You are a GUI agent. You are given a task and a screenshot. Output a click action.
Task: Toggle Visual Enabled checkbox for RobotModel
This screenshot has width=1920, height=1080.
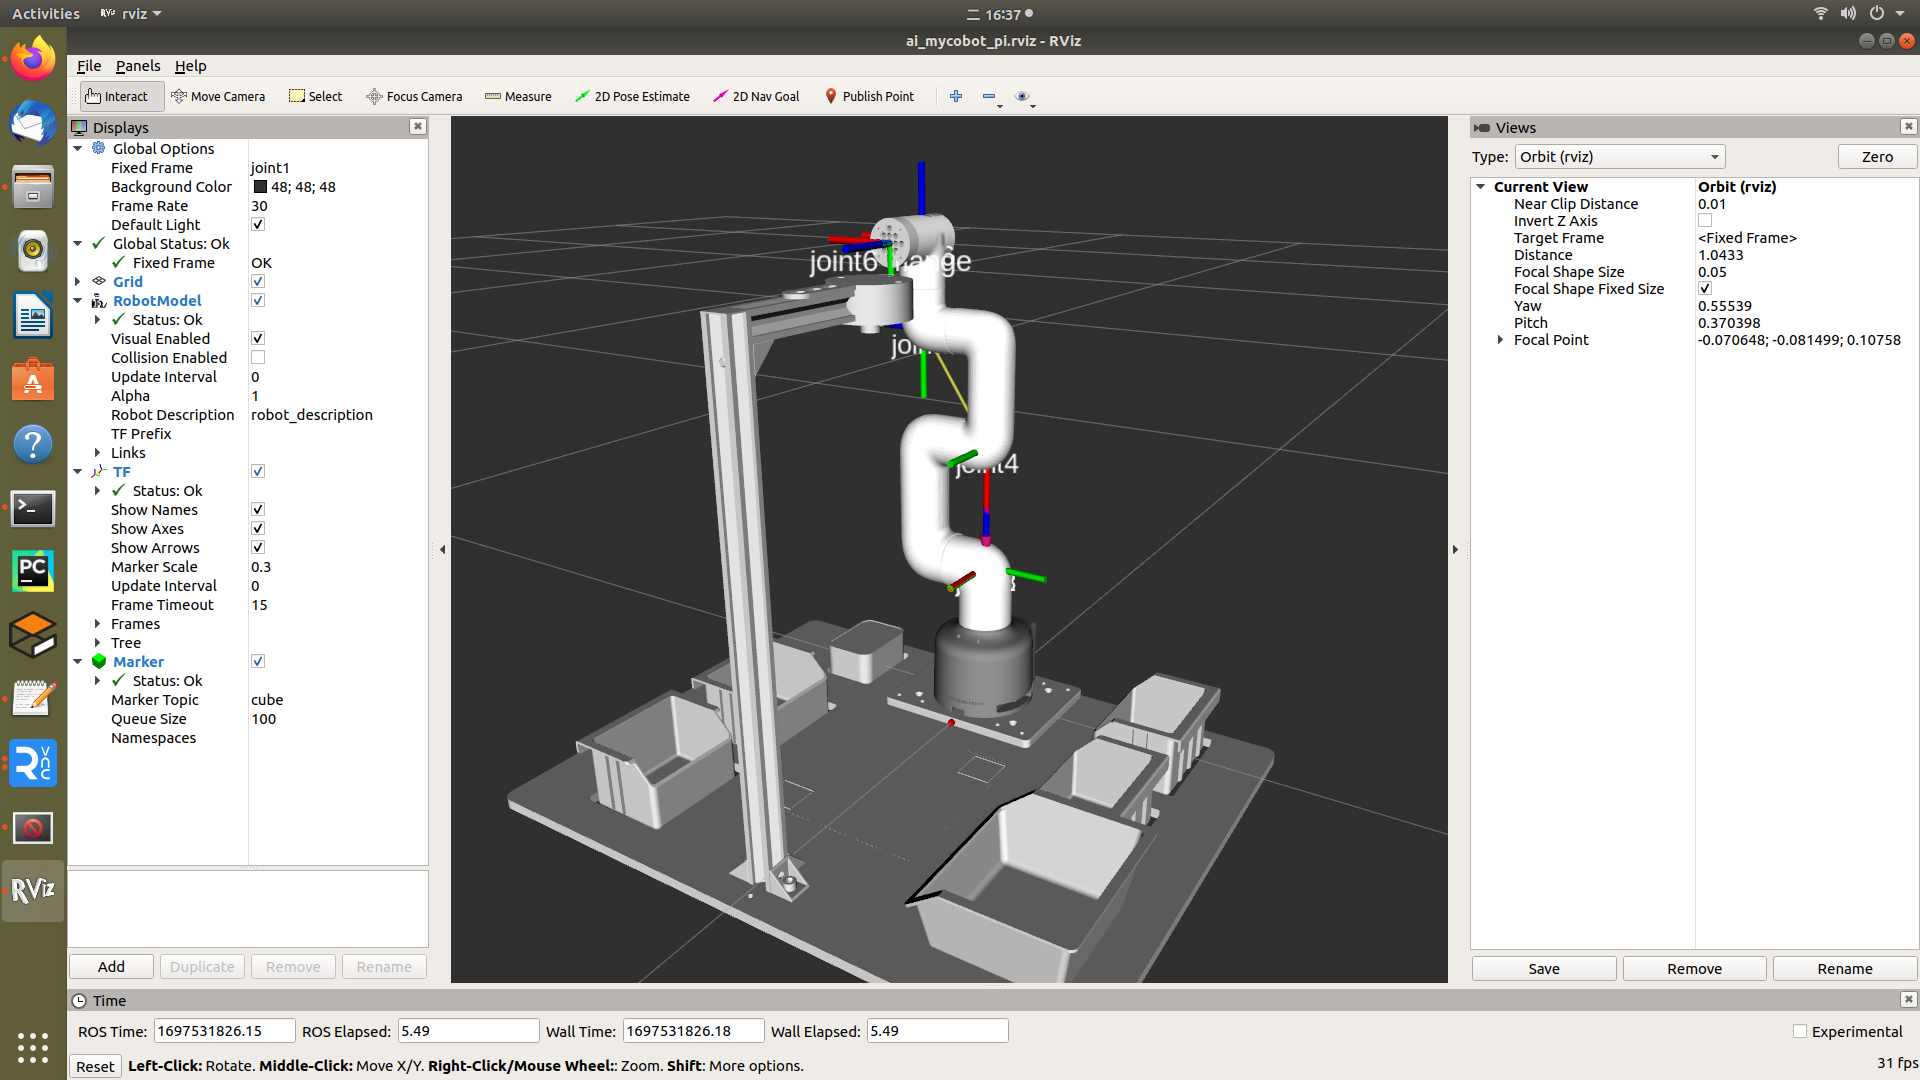(258, 338)
